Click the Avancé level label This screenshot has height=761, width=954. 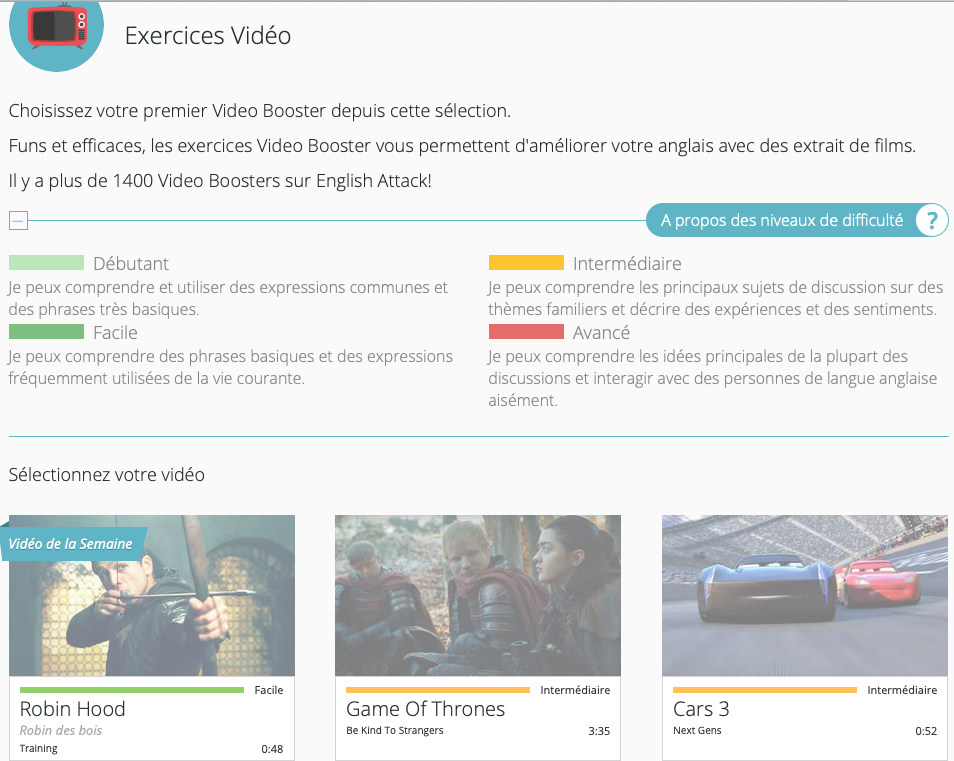(601, 333)
